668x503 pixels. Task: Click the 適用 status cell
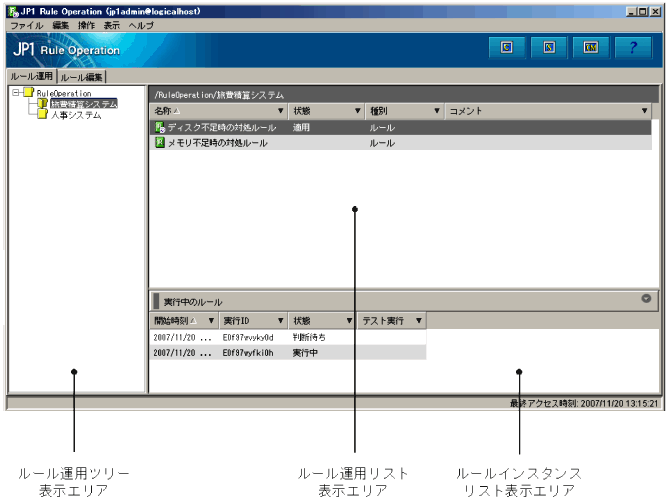coord(301,127)
